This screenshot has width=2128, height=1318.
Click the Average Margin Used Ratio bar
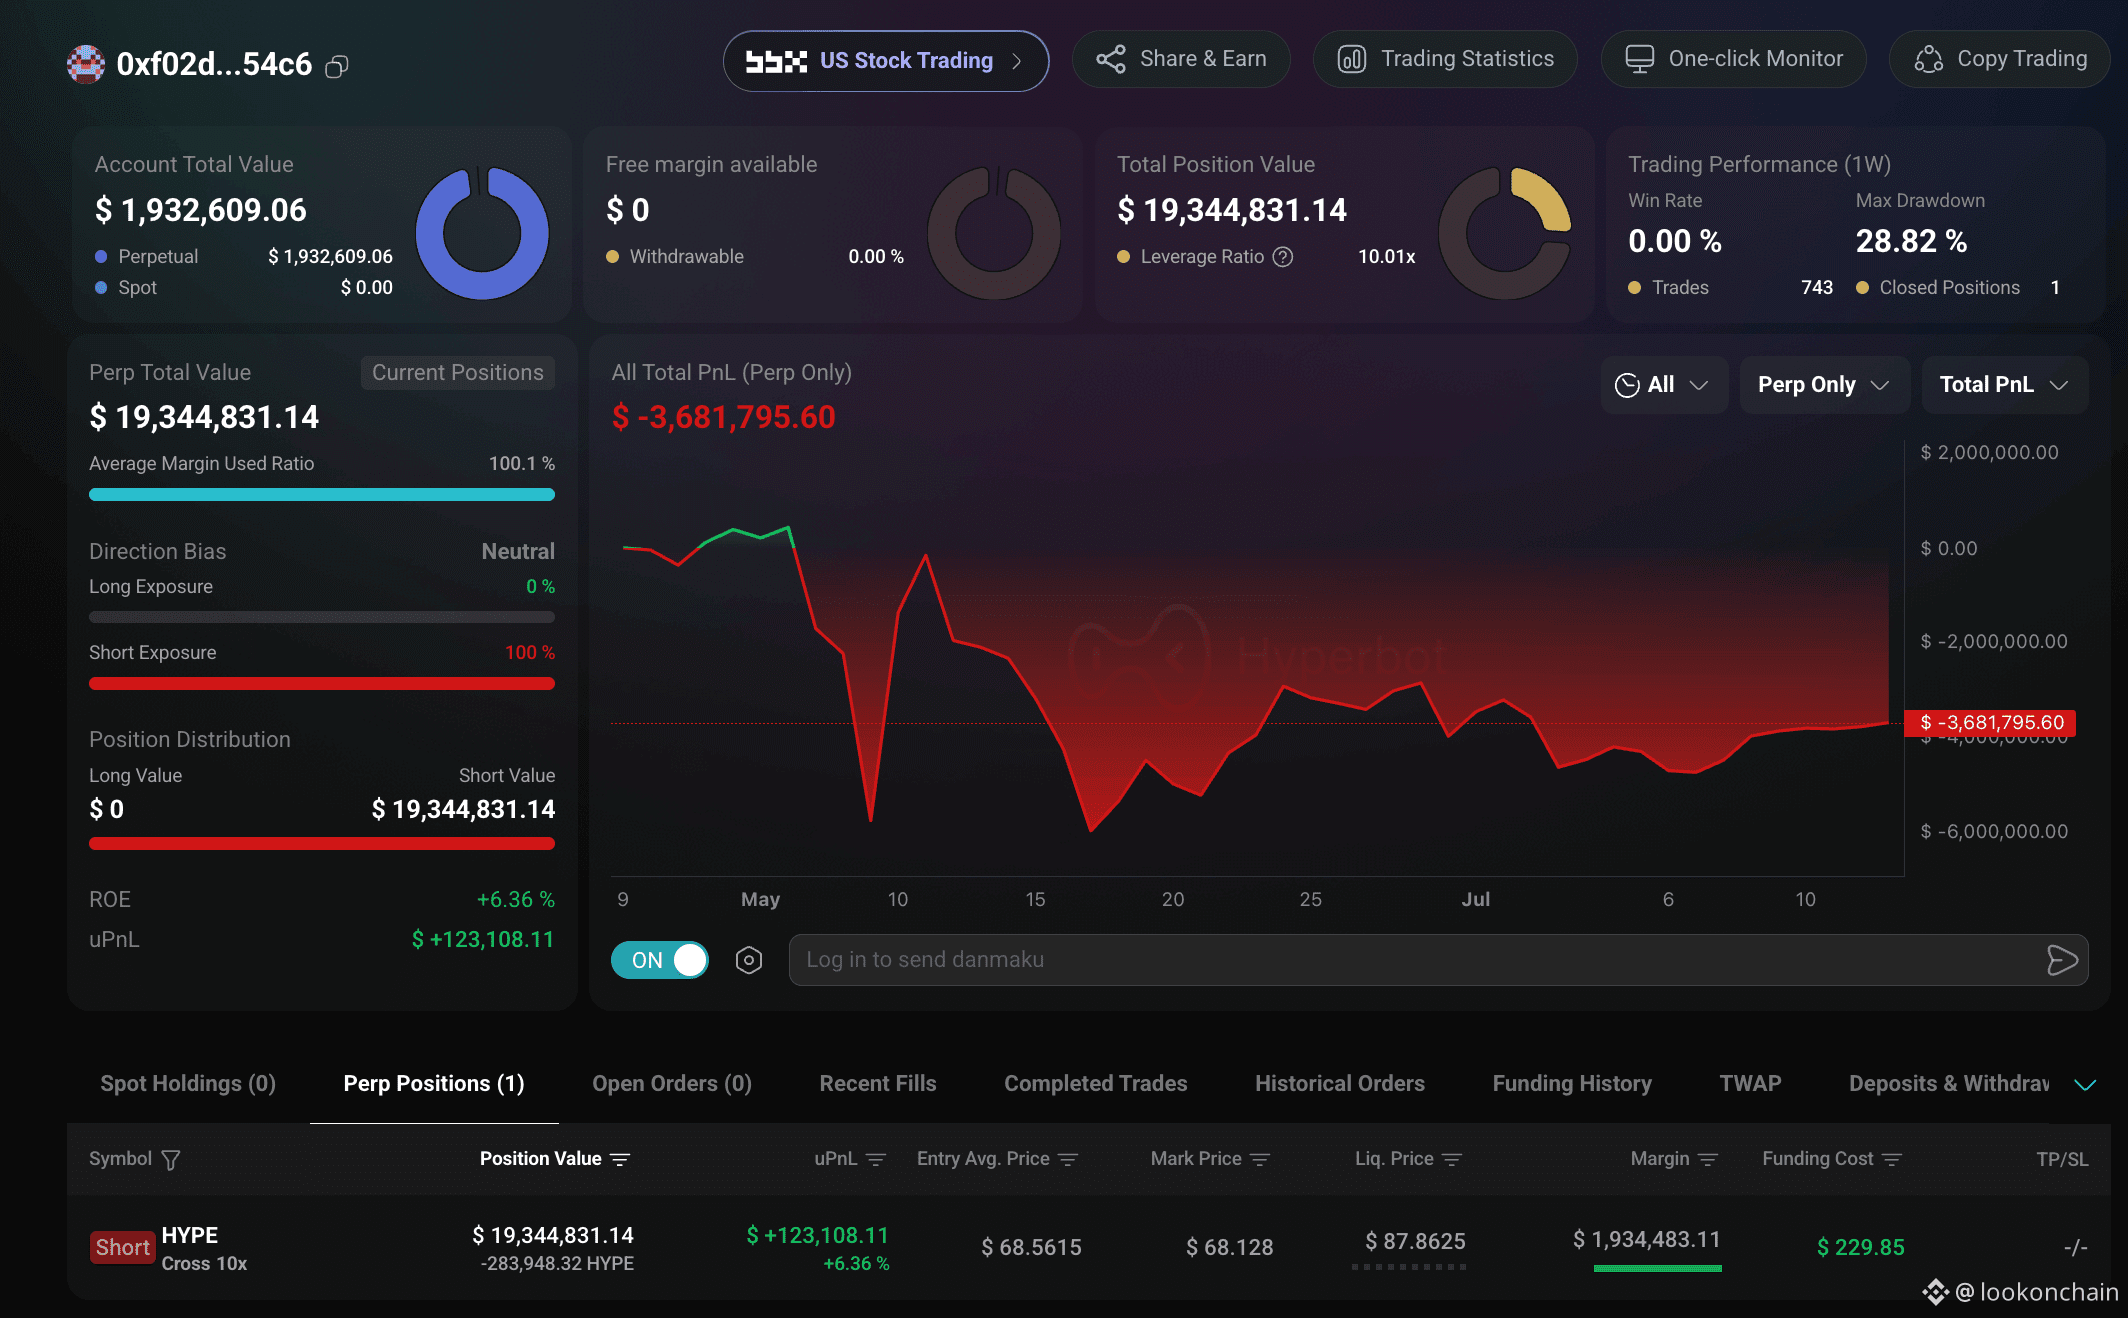coord(322,495)
